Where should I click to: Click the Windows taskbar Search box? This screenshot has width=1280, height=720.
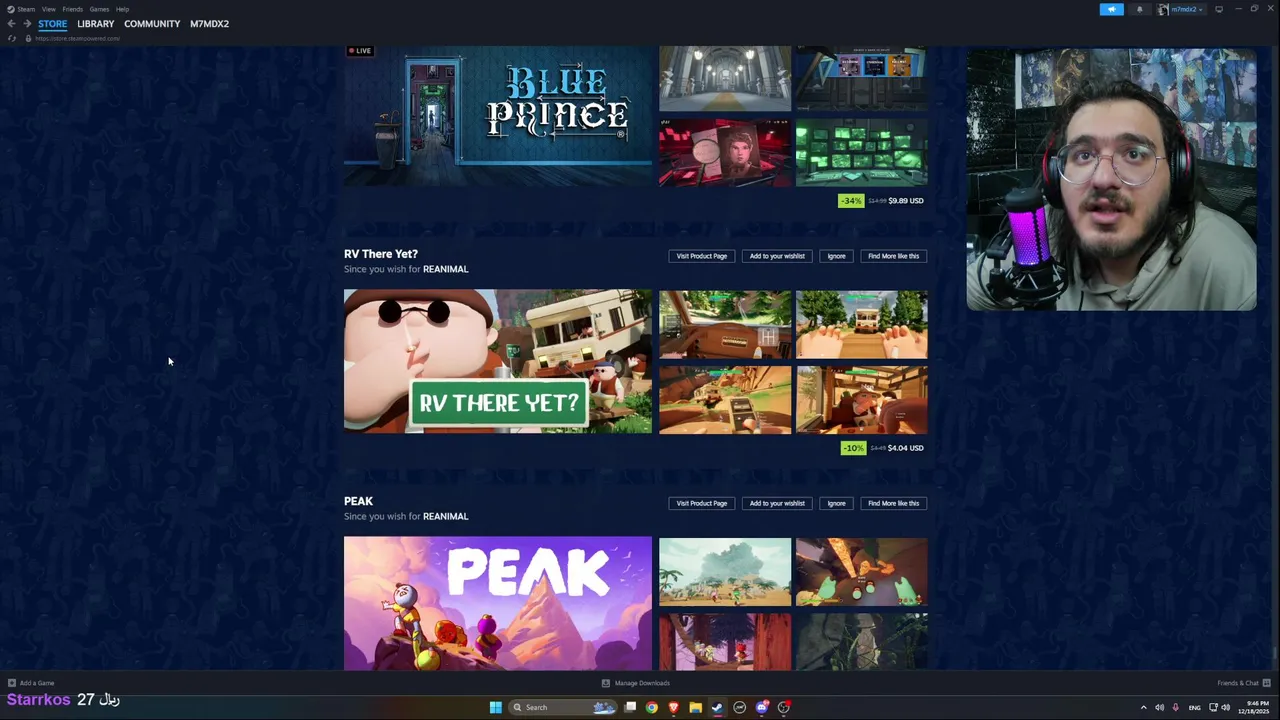pyautogui.click(x=562, y=707)
